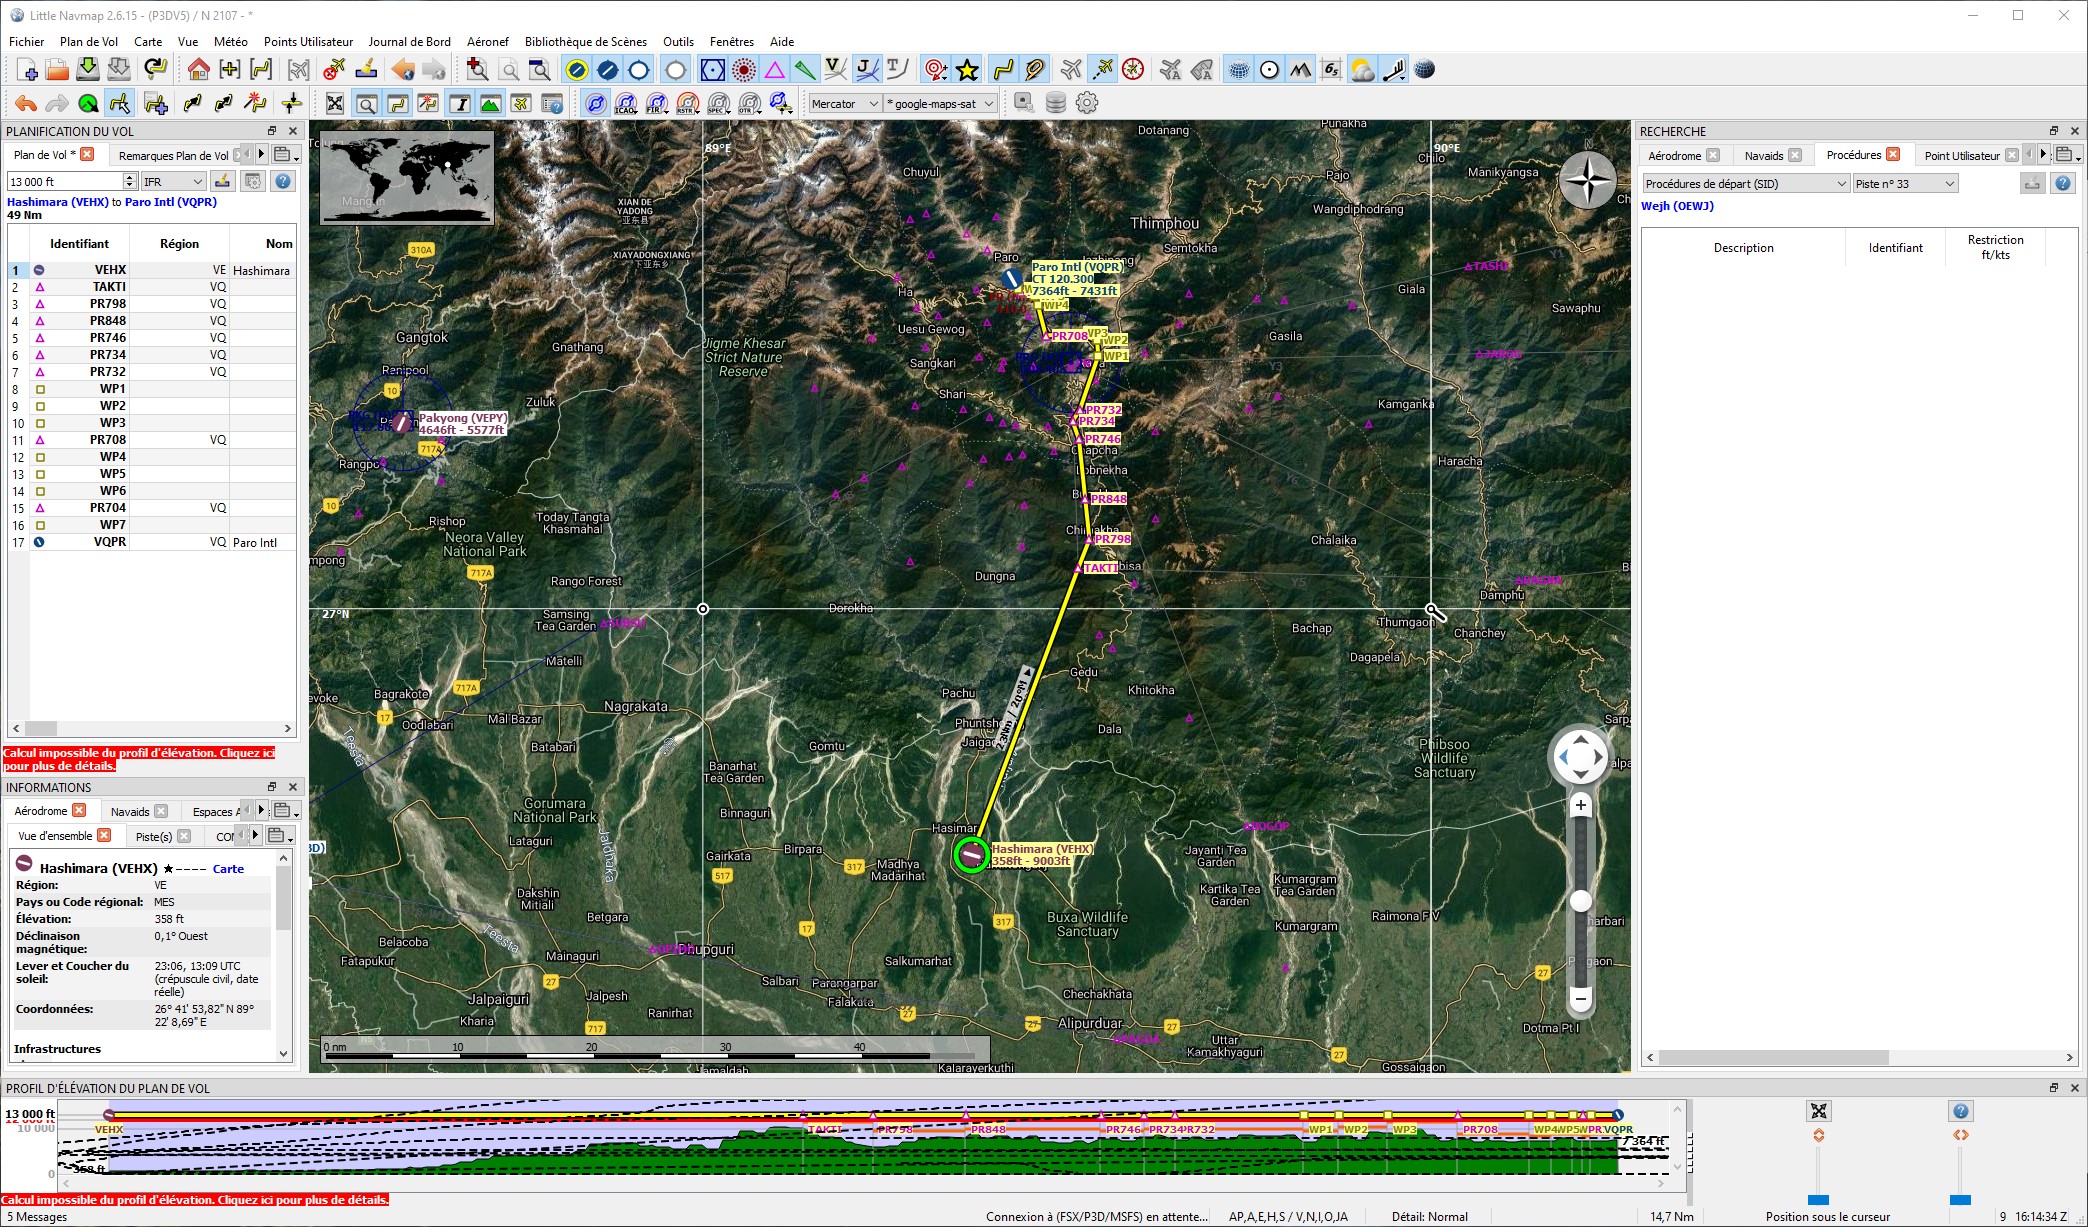Viewport: 2088px width, 1227px height.
Task: Toggle VOR stations display in toolbar
Action: (x=711, y=70)
